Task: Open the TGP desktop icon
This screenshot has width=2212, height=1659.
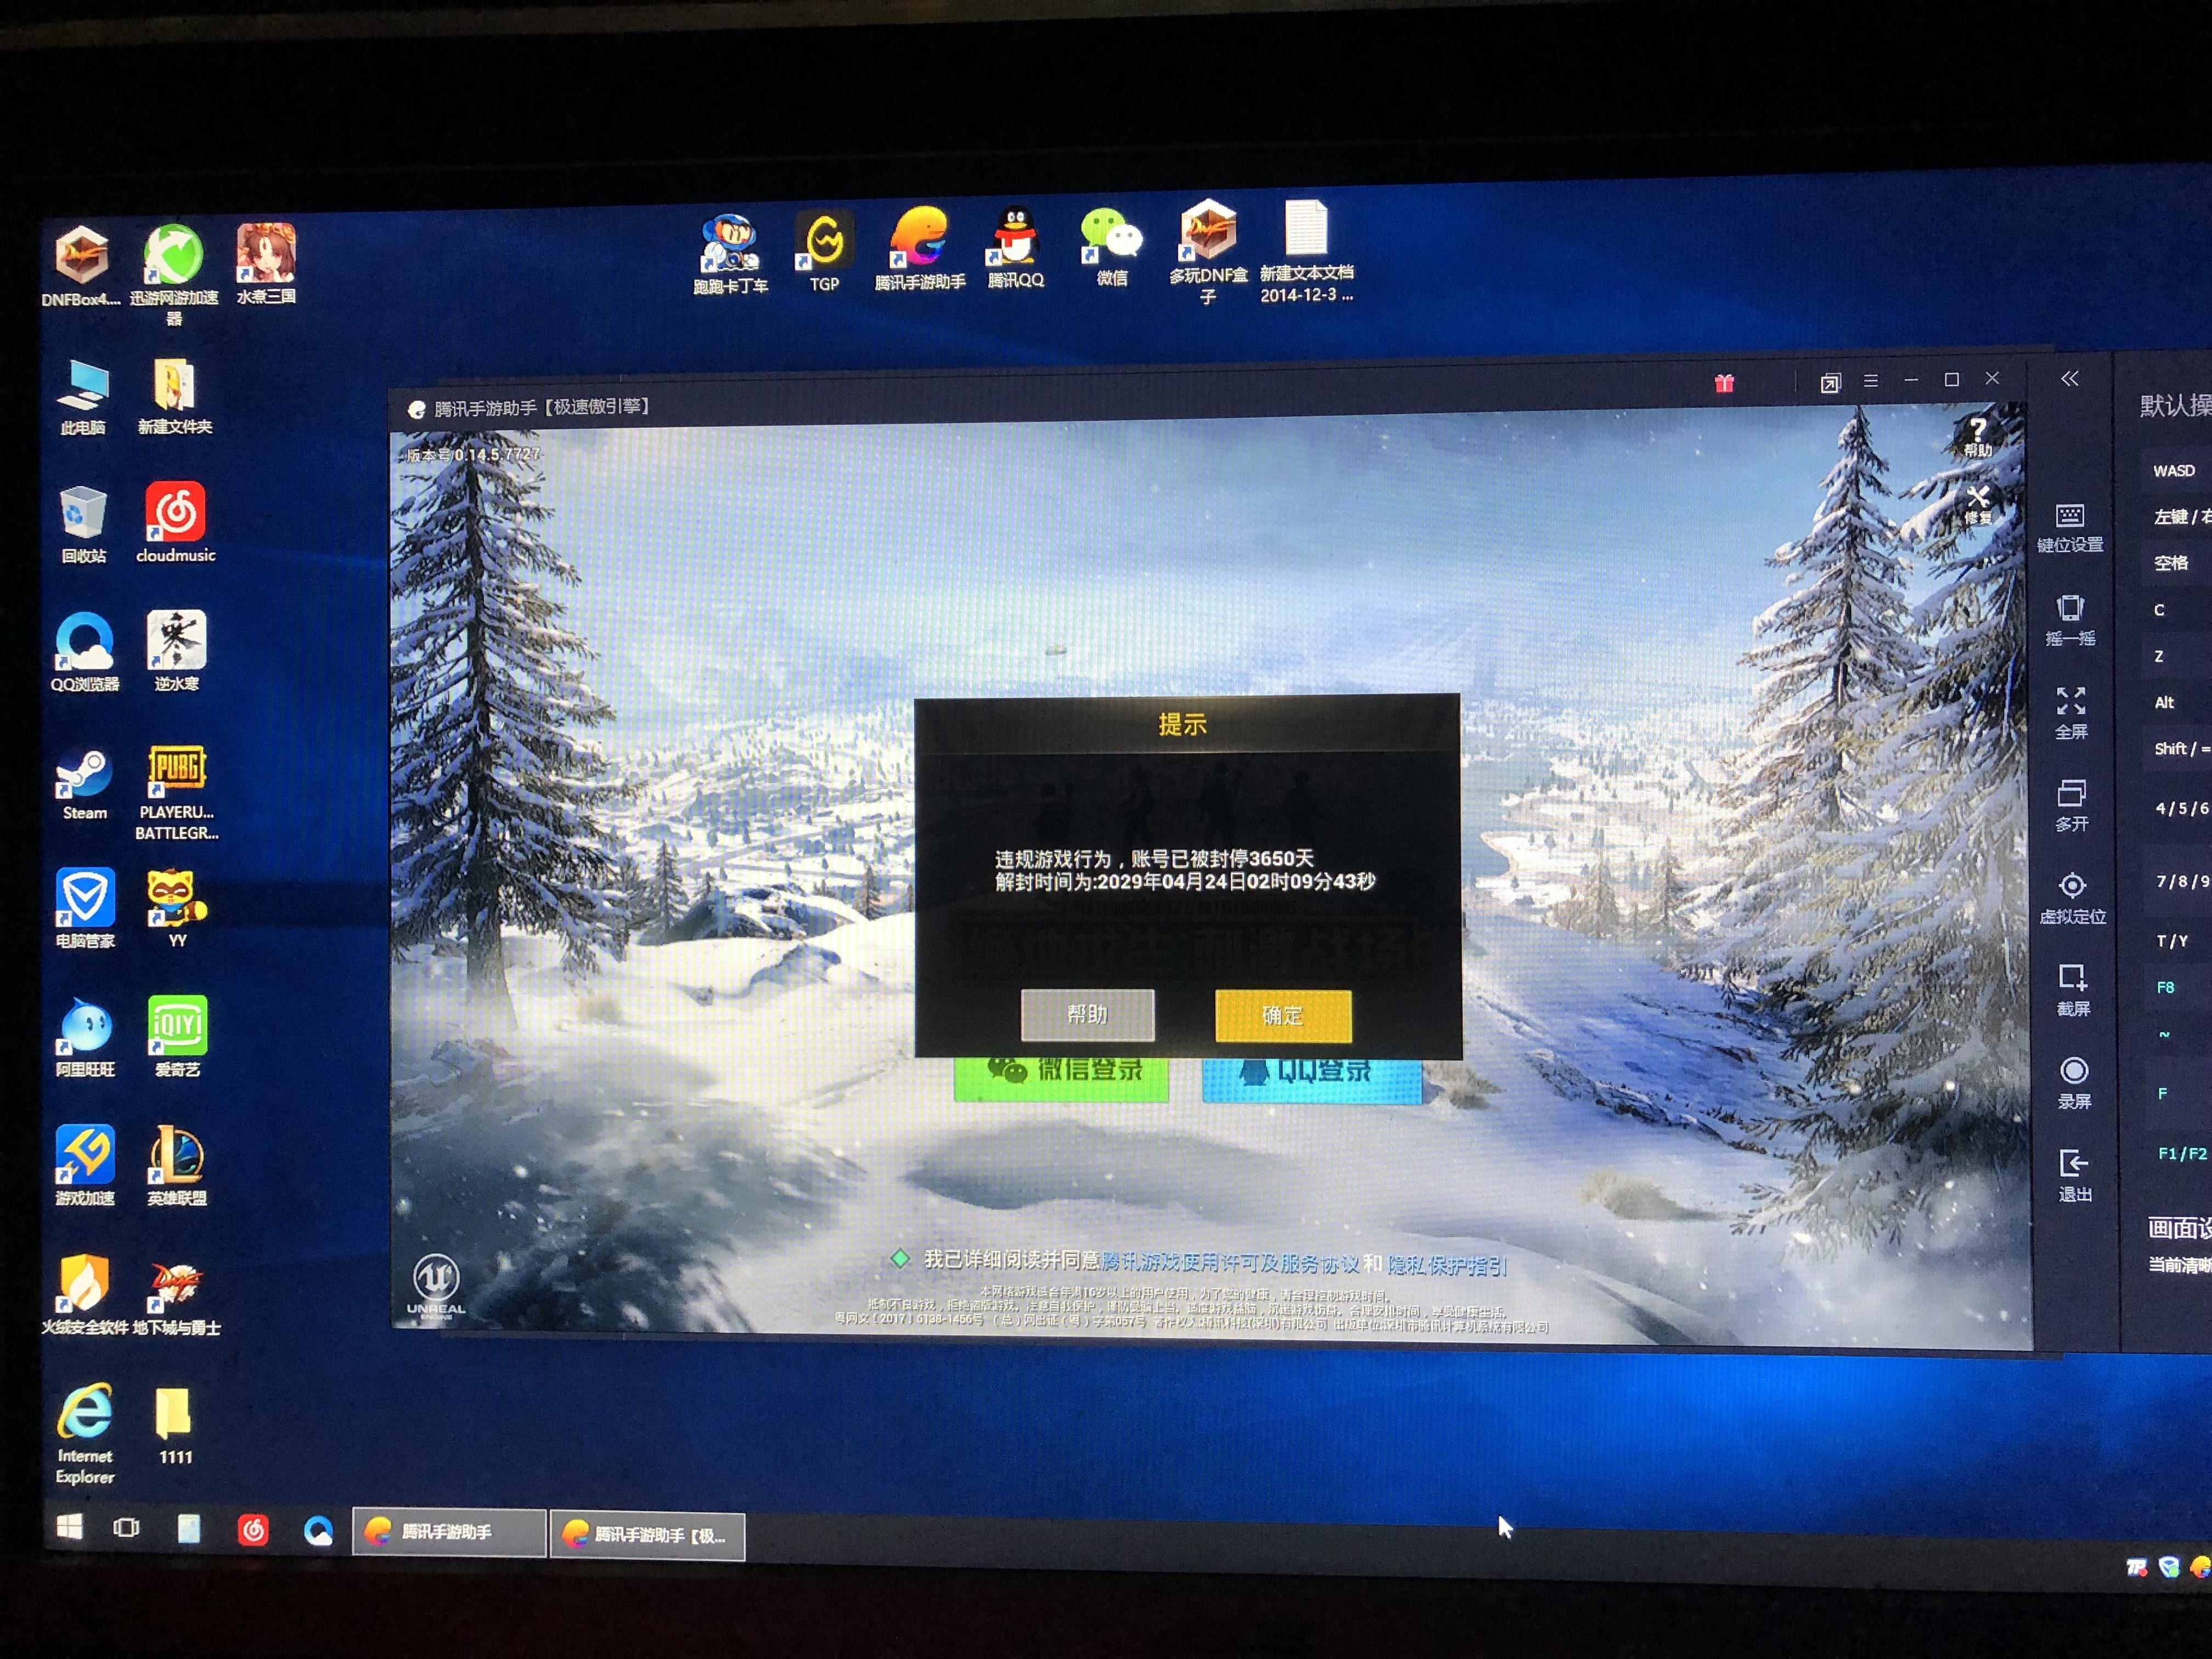Action: point(824,251)
